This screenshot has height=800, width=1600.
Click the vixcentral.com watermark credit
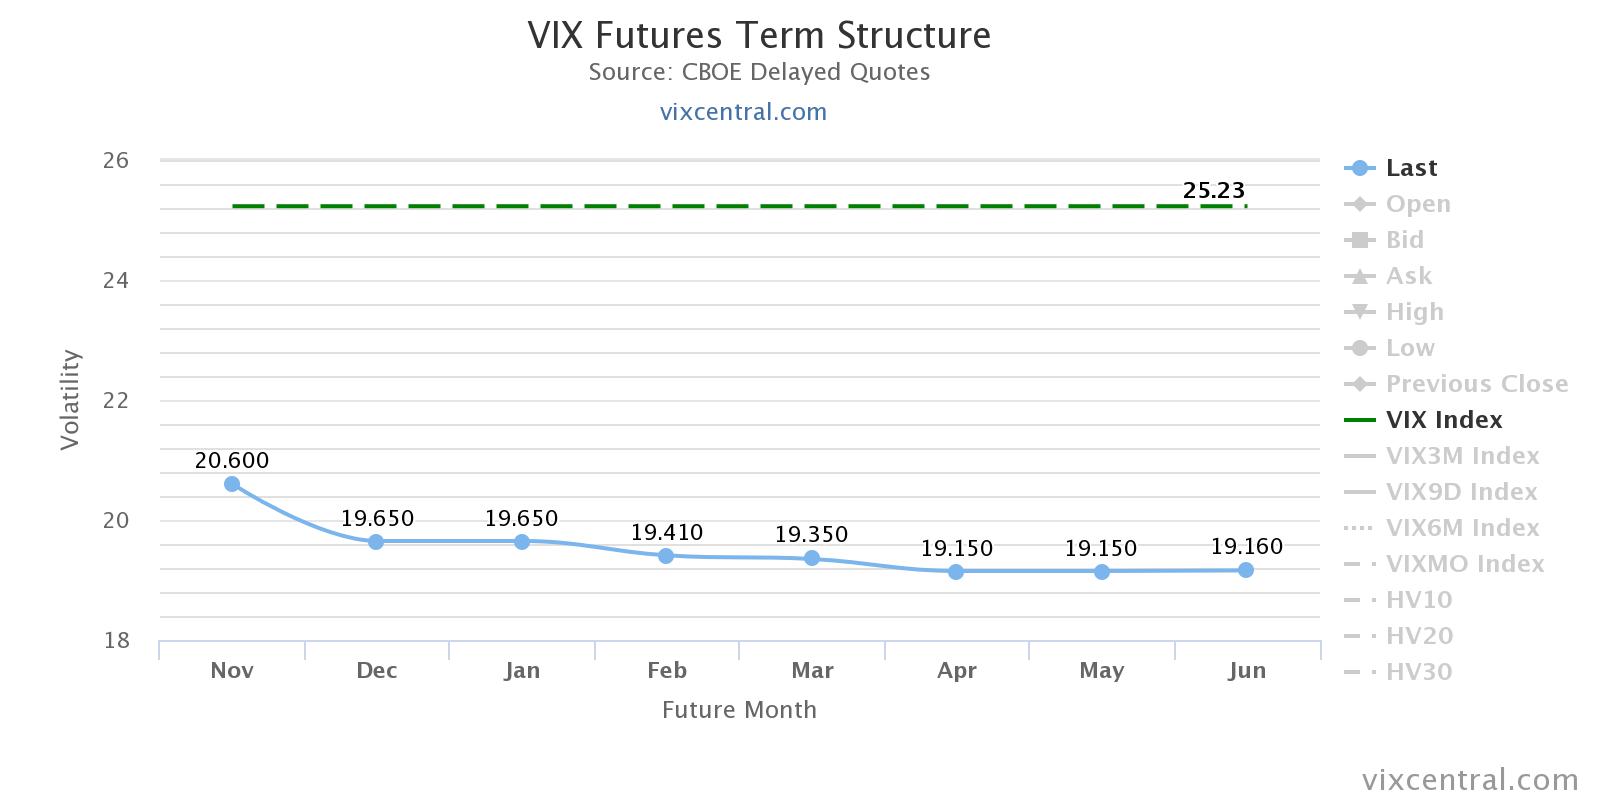(x=1470, y=780)
